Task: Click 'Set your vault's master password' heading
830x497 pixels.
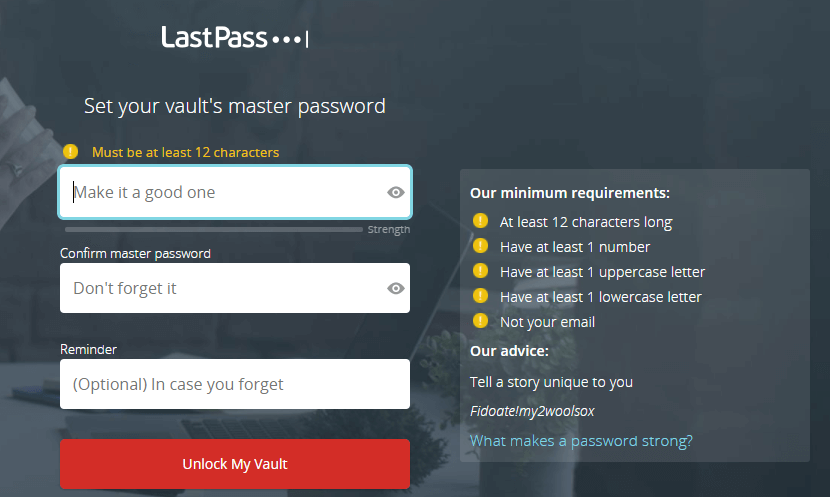Action: click(235, 106)
